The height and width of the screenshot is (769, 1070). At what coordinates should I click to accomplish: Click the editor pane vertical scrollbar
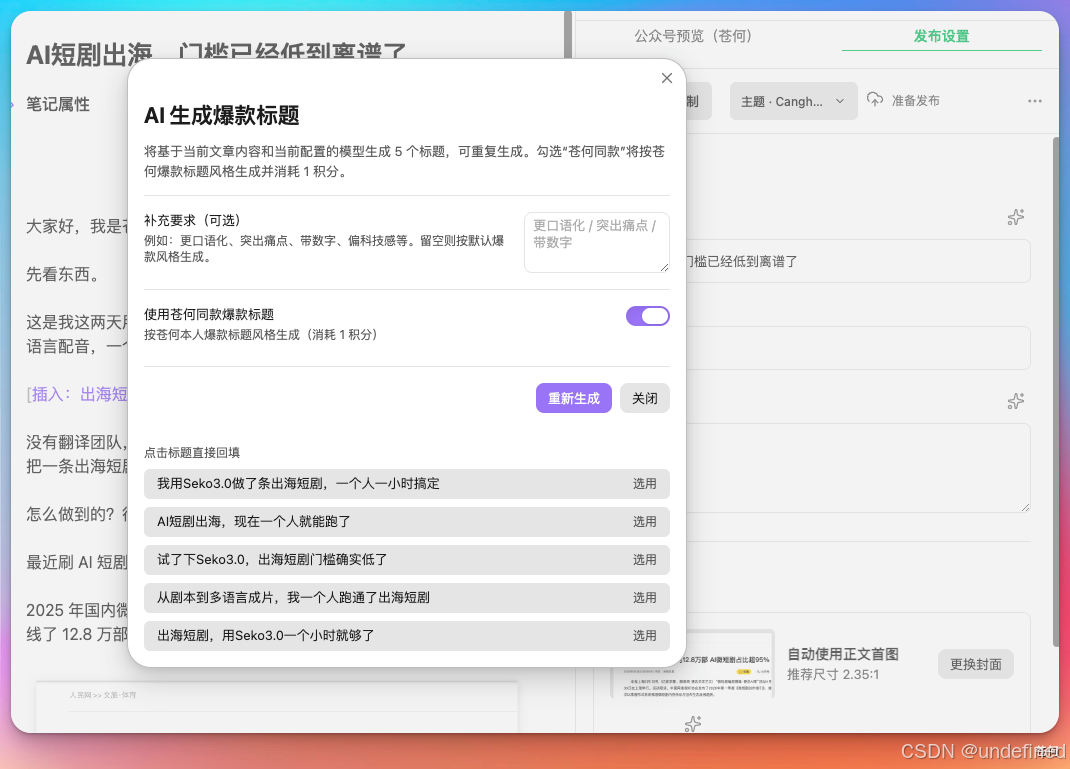click(568, 34)
